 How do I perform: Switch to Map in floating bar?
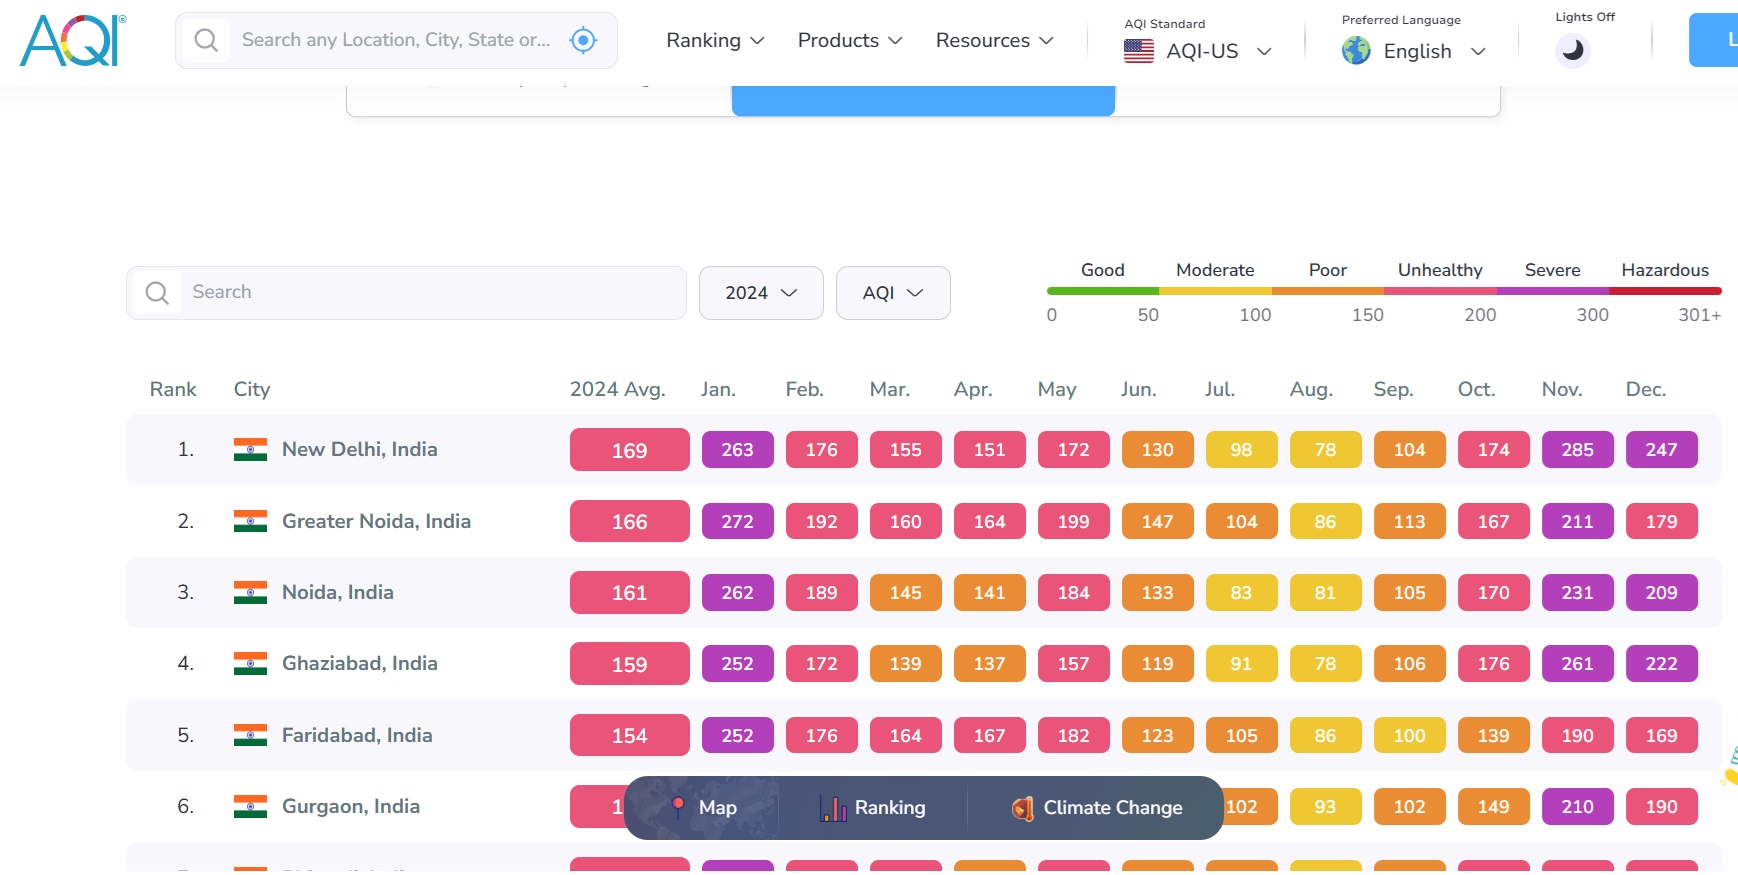tap(704, 808)
